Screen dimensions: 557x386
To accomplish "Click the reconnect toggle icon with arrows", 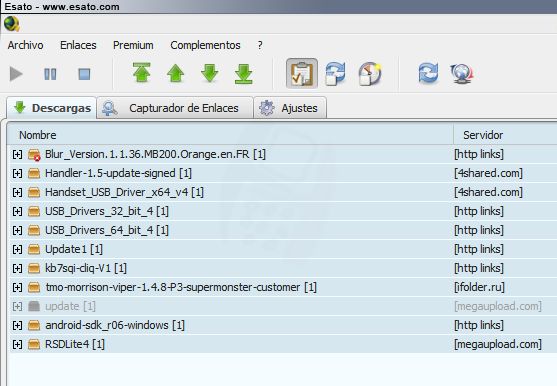I will coord(335,74).
